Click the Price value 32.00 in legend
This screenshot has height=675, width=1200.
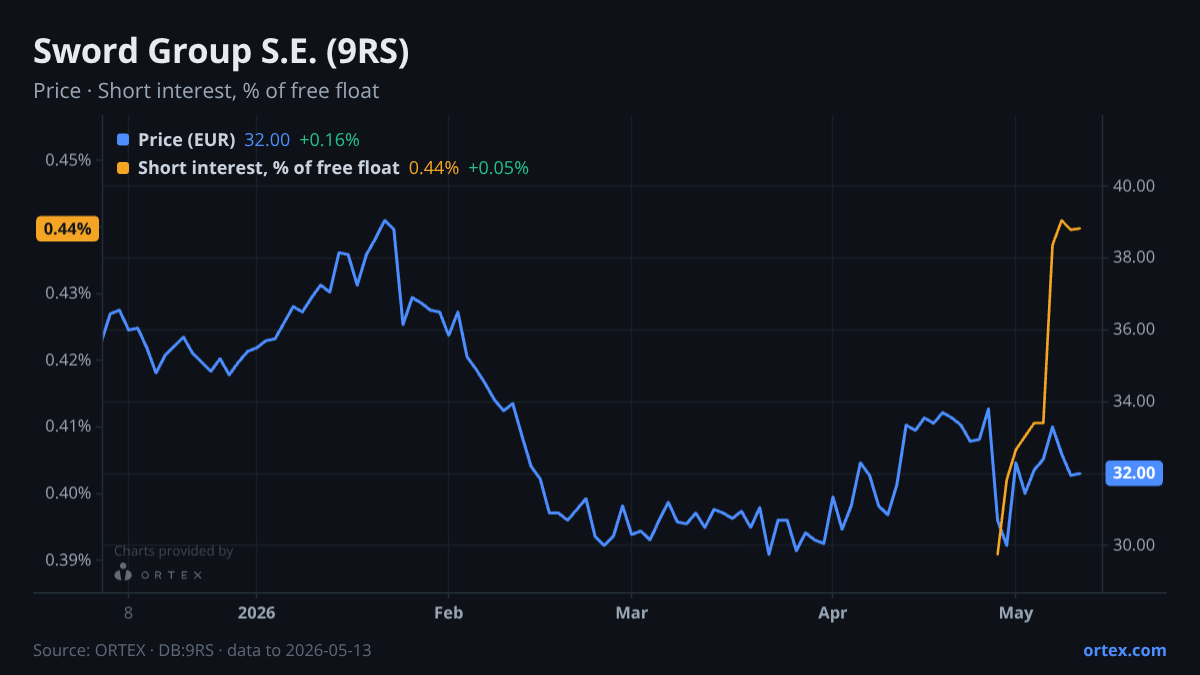[x=267, y=140]
